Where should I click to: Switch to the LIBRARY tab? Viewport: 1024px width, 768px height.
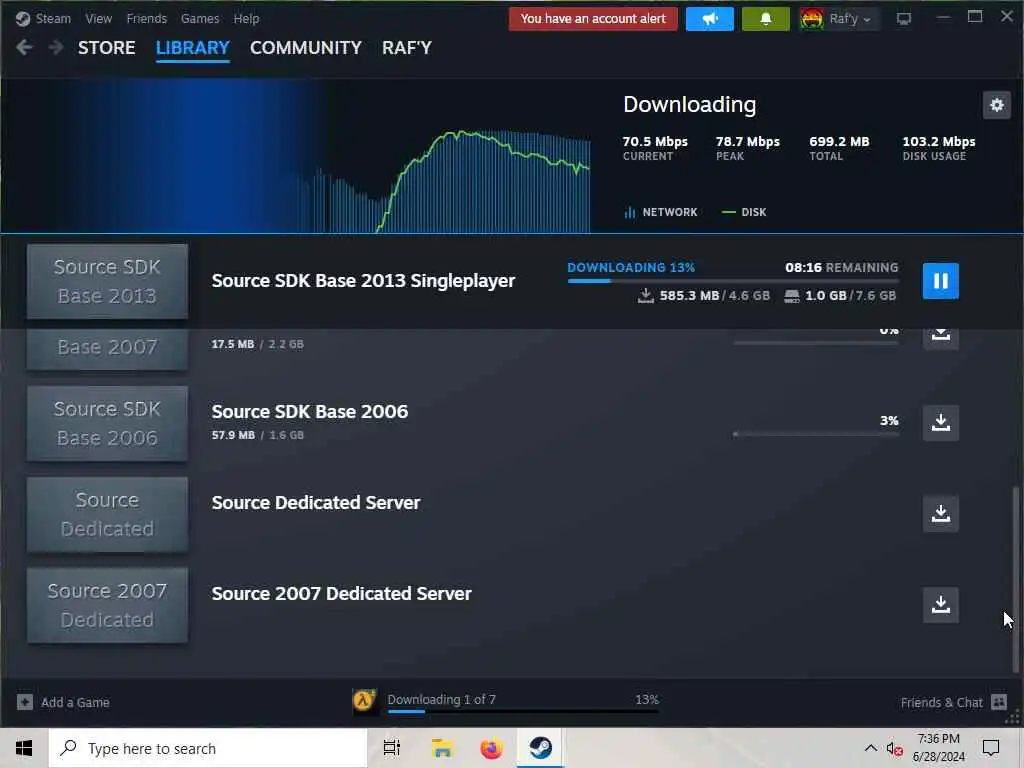tap(193, 48)
